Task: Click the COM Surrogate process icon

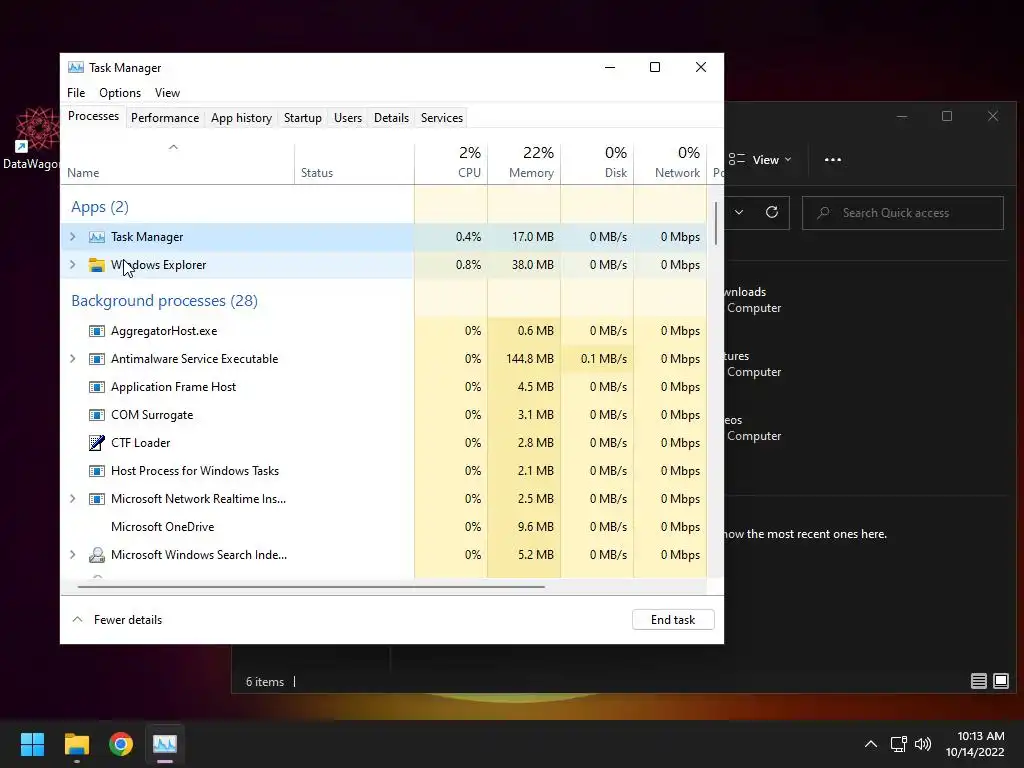Action: 97,415
